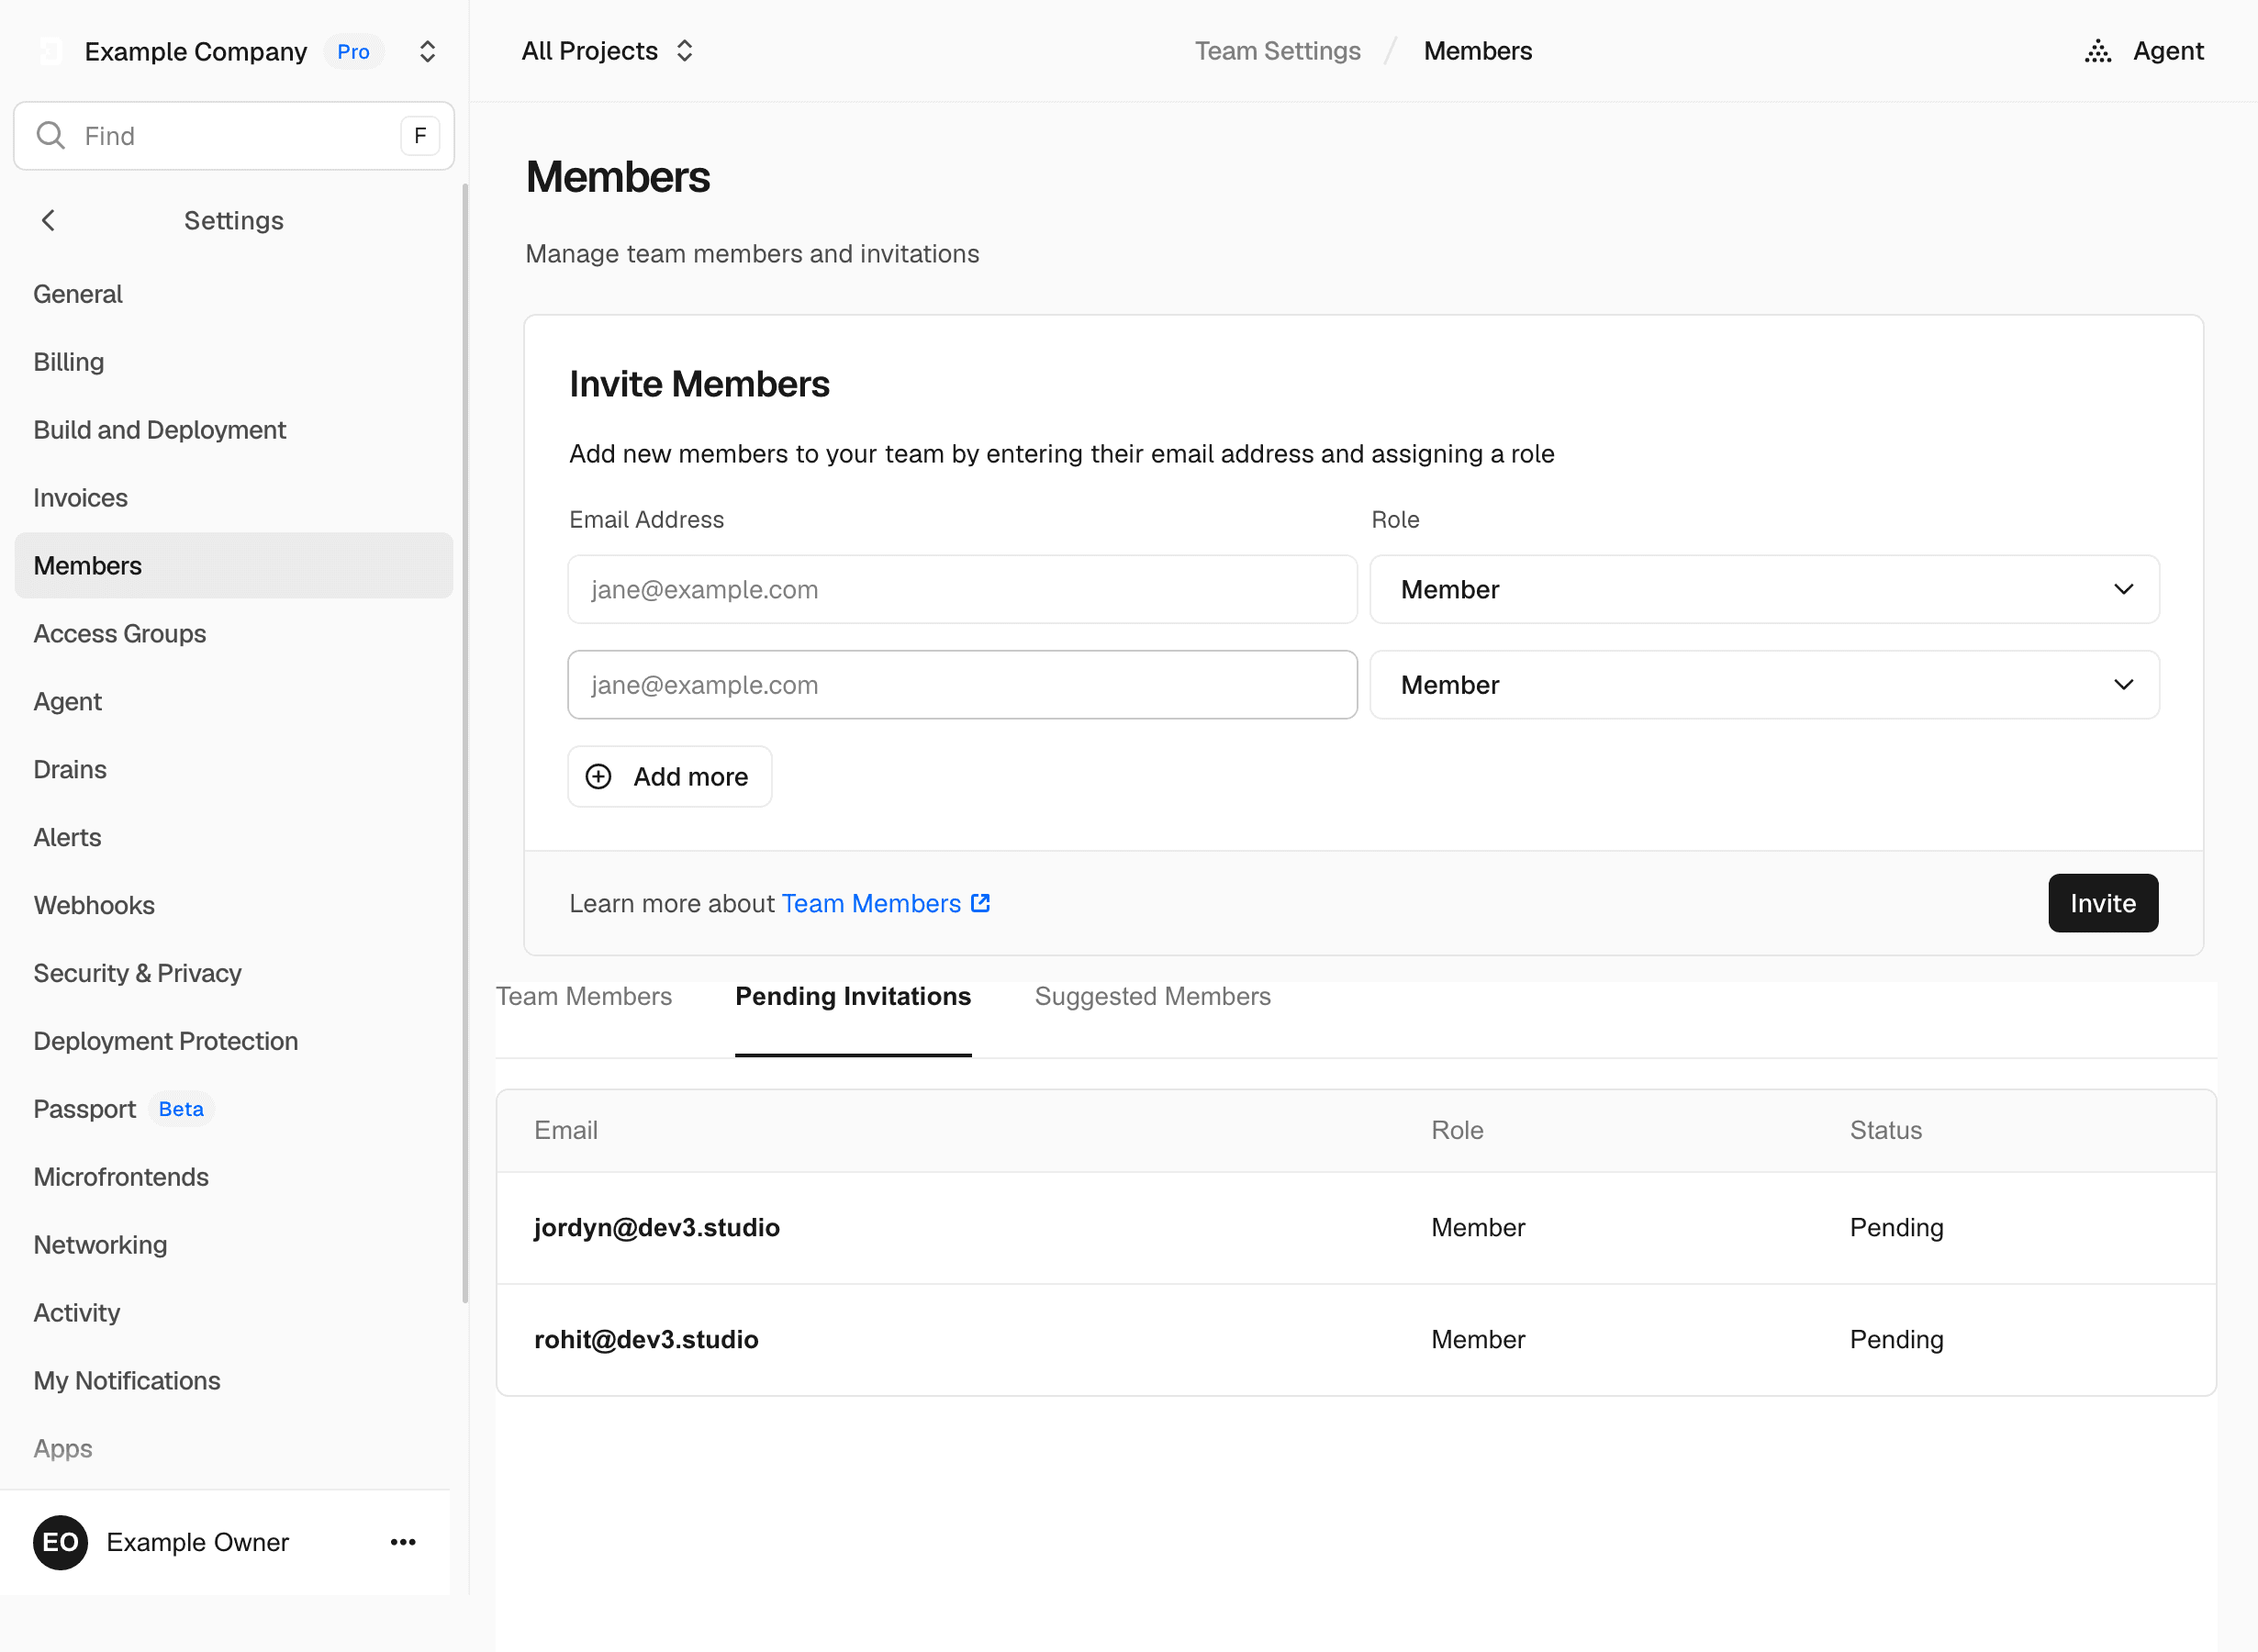
Task: Click Example Owner account name
Action: pos(198,1542)
